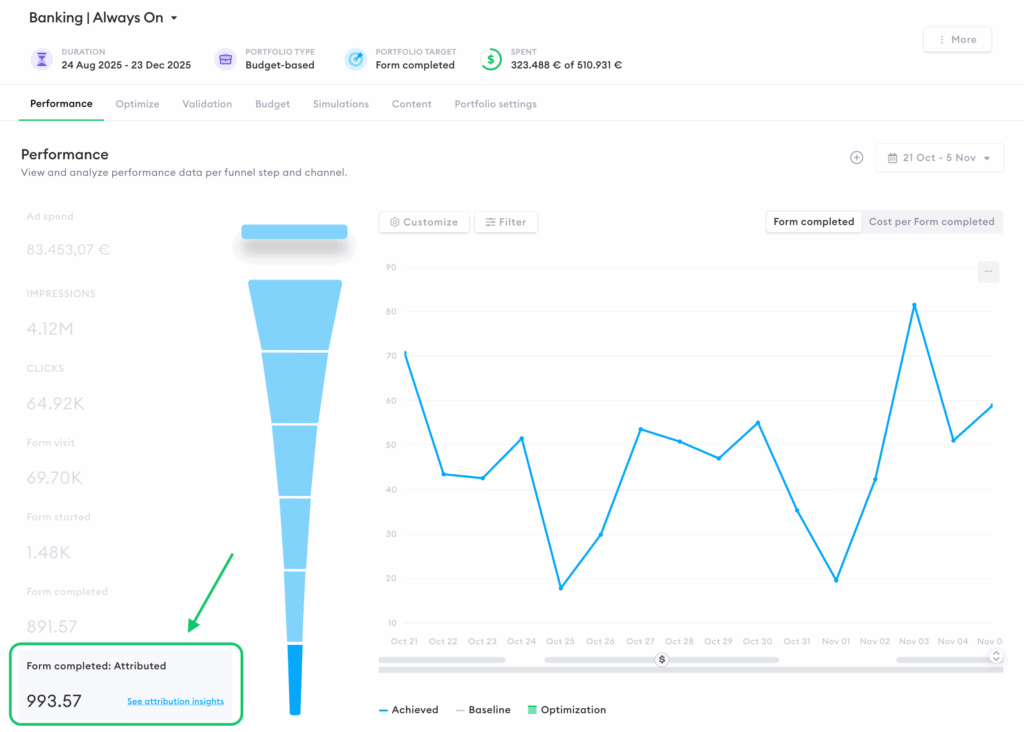The image size is (1024, 732).
Task: Click the Filter button
Action: coord(505,222)
